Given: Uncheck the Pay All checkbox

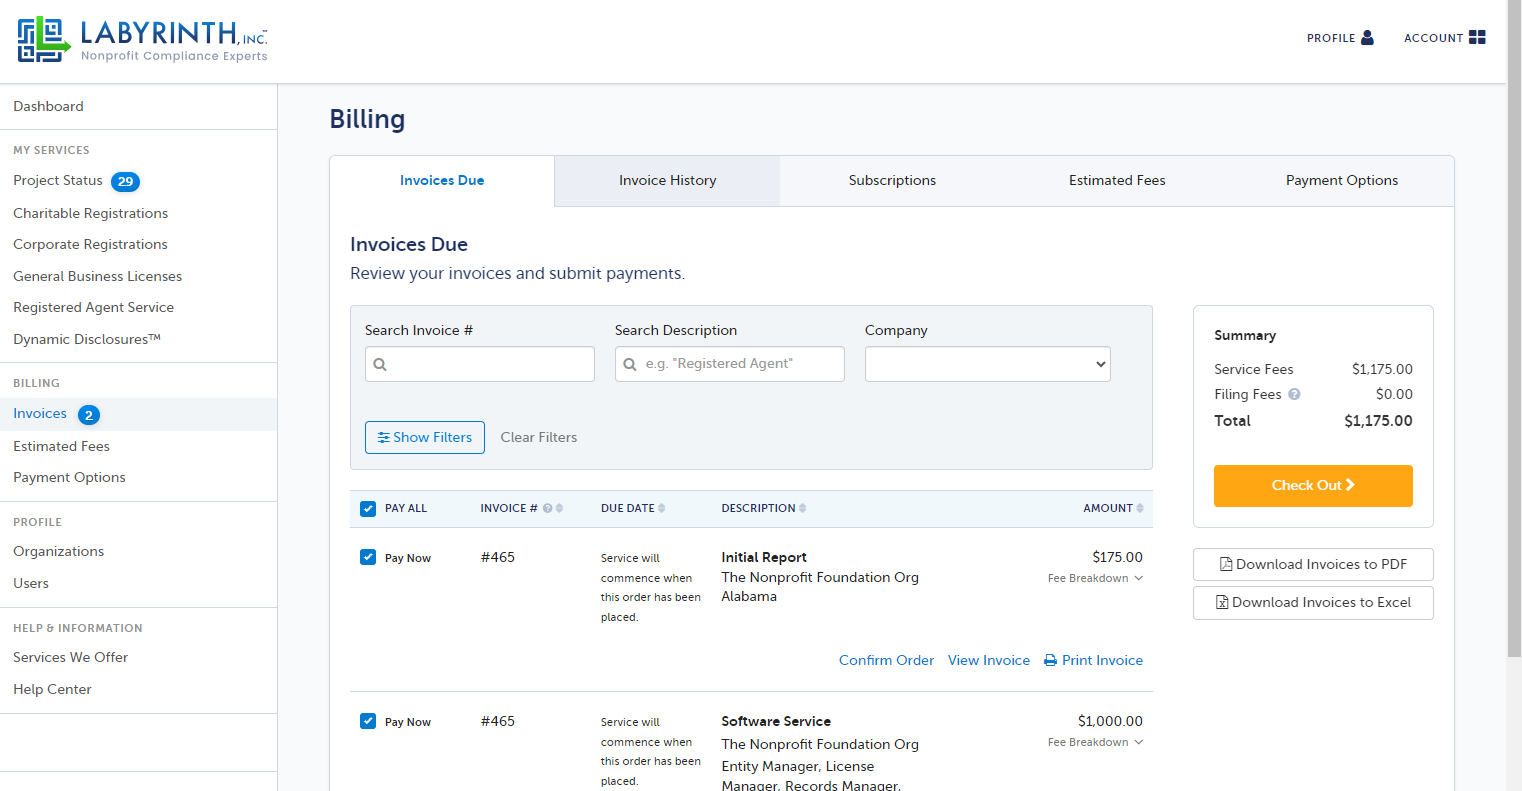Looking at the screenshot, I should click(368, 509).
